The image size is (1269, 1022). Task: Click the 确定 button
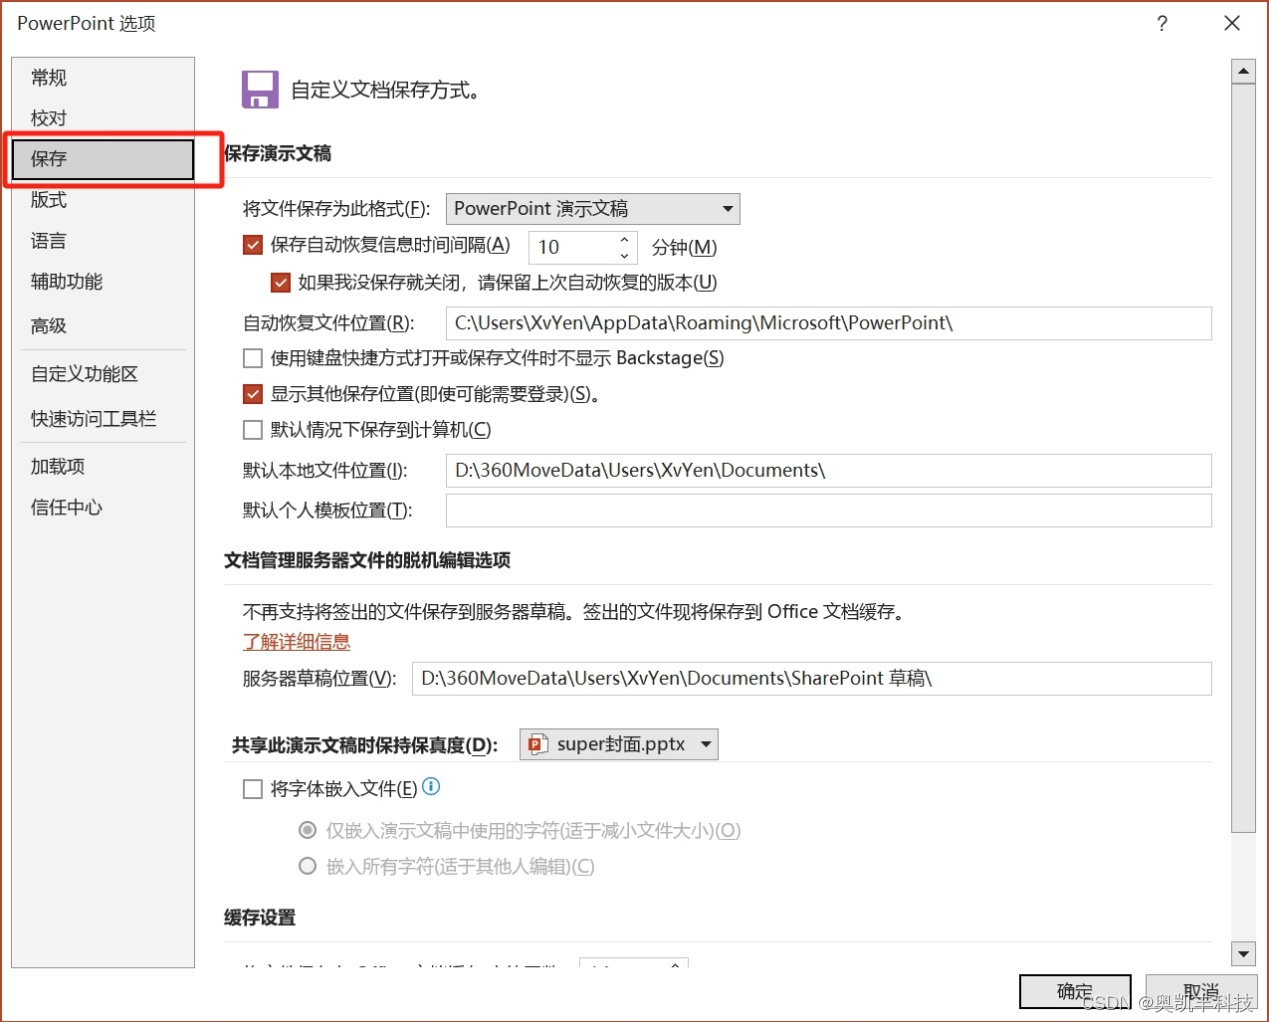coord(1075,992)
